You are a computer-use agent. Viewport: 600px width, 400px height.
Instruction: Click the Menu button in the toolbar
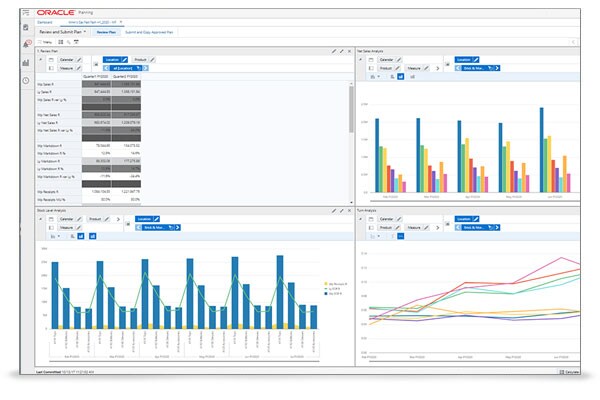click(x=45, y=42)
